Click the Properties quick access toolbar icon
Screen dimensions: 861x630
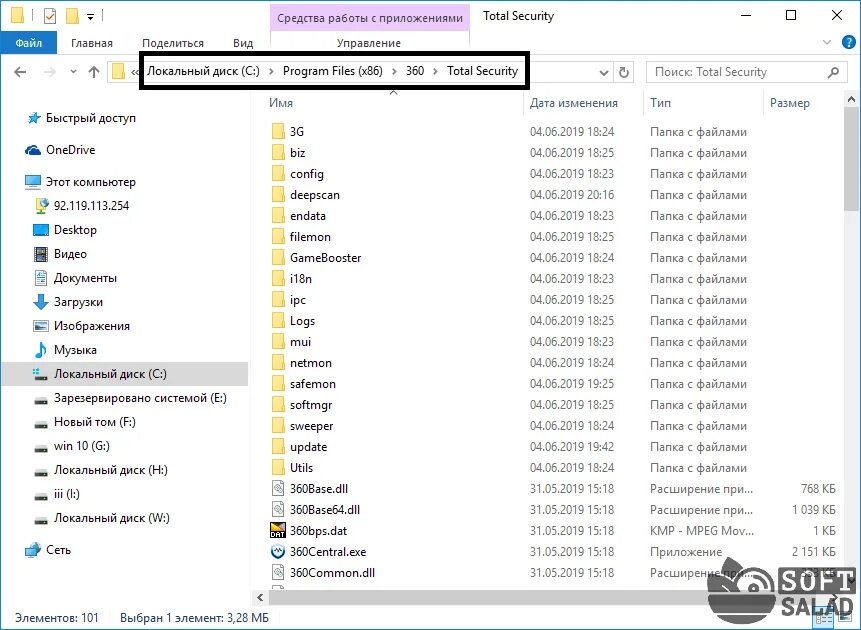click(49, 16)
